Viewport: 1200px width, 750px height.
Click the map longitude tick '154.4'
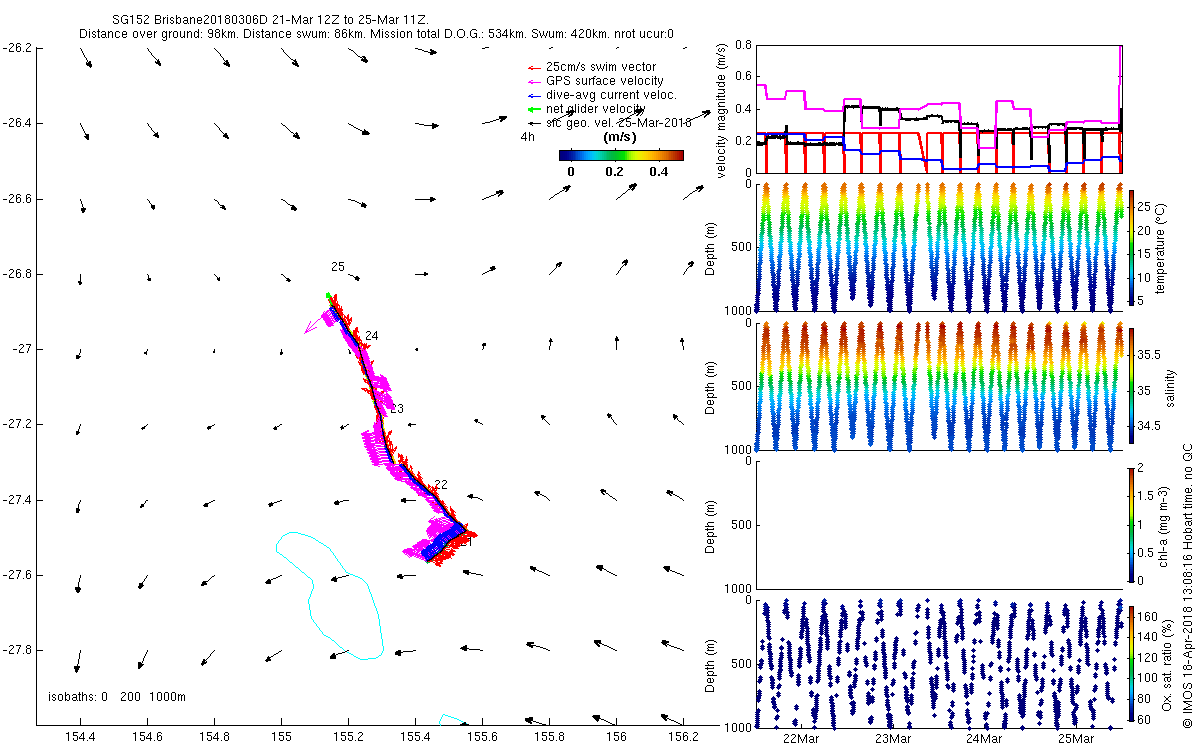pos(79,737)
